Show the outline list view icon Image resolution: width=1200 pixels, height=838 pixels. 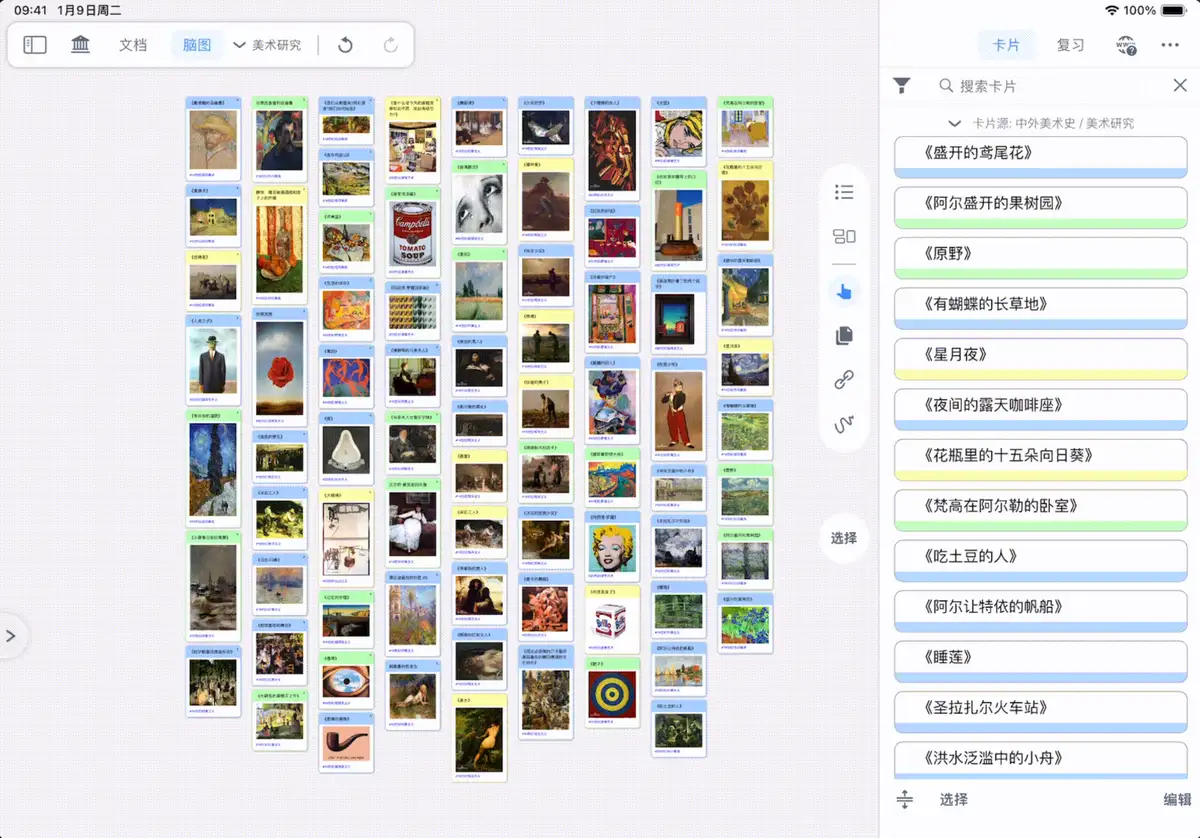[x=844, y=192]
